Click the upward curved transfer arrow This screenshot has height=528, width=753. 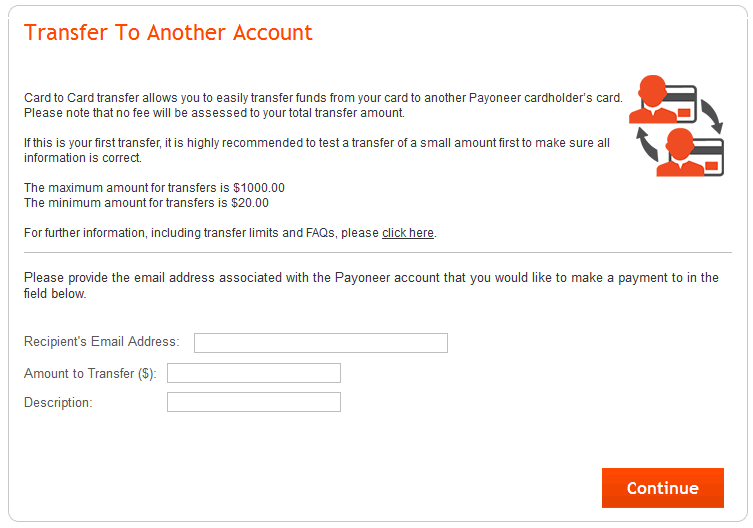pos(647,144)
